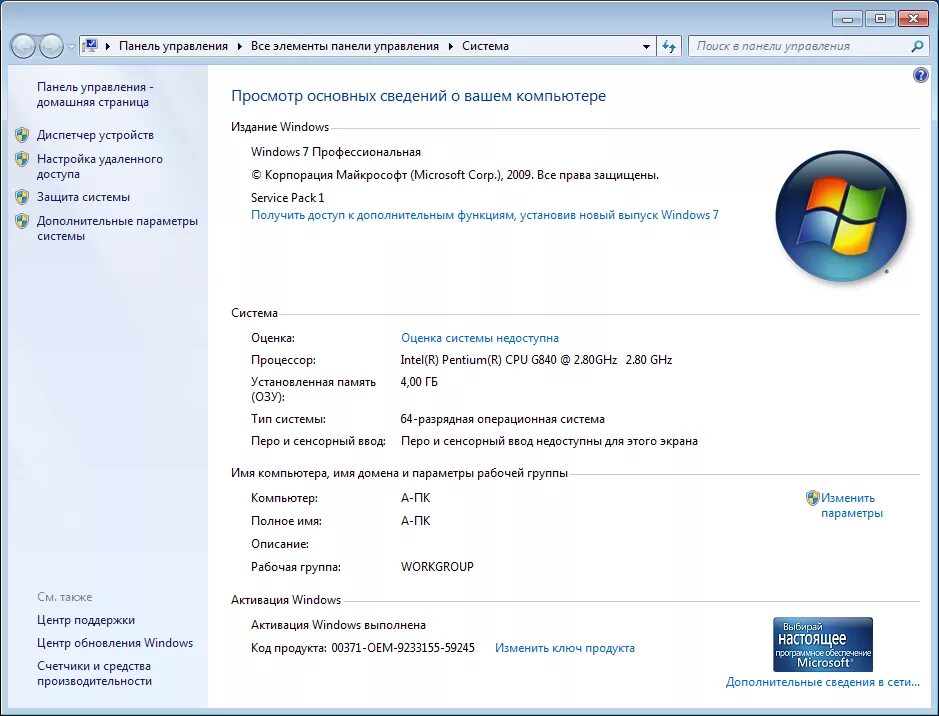Image resolution: width=939 pixels, height=716 pixels.
Task: Select the Компьютер name value А-ПК
Action: tap(416, 497)
